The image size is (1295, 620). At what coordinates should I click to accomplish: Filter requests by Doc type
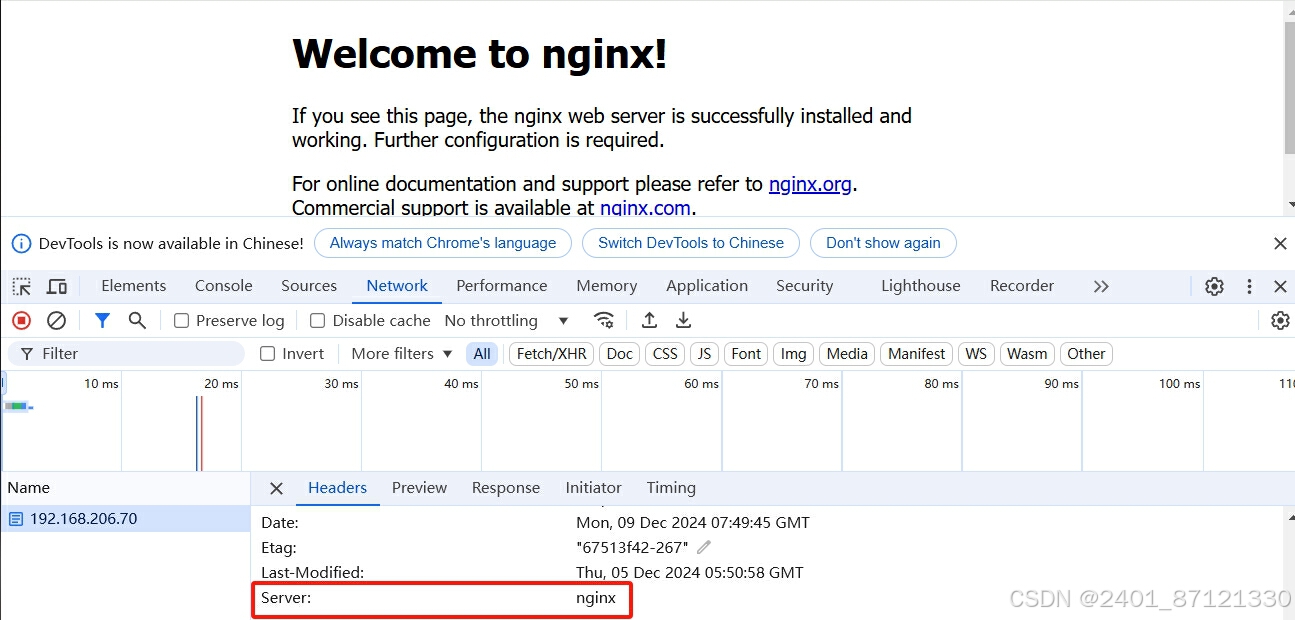coord(620,354)
